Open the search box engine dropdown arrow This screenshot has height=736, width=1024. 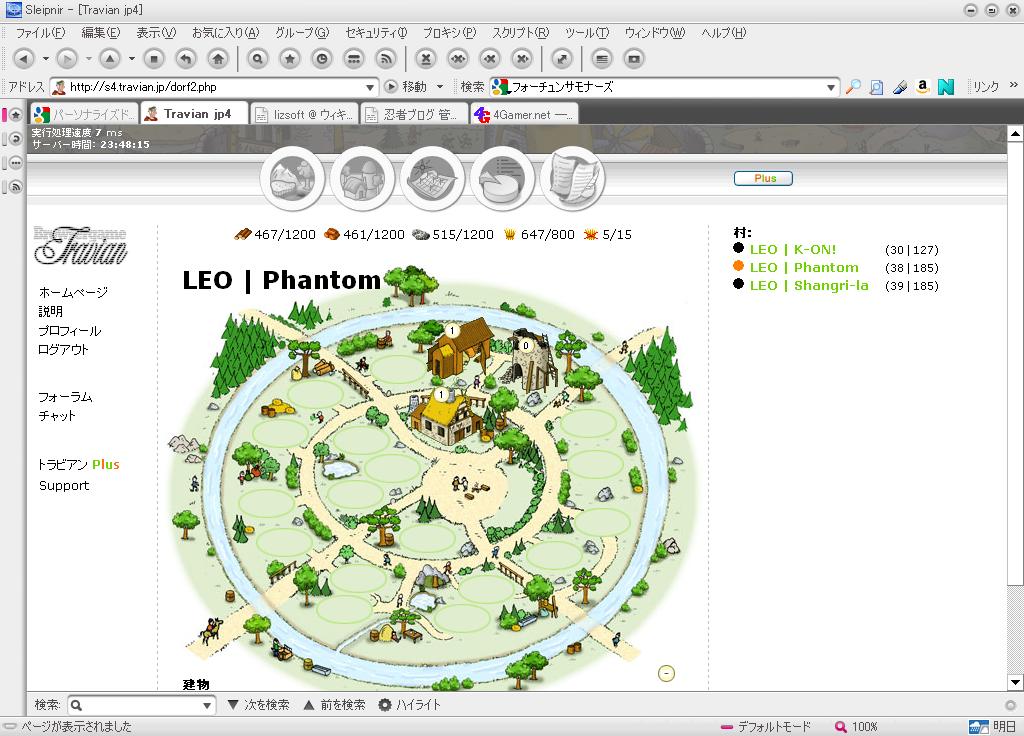pos(831,87)
